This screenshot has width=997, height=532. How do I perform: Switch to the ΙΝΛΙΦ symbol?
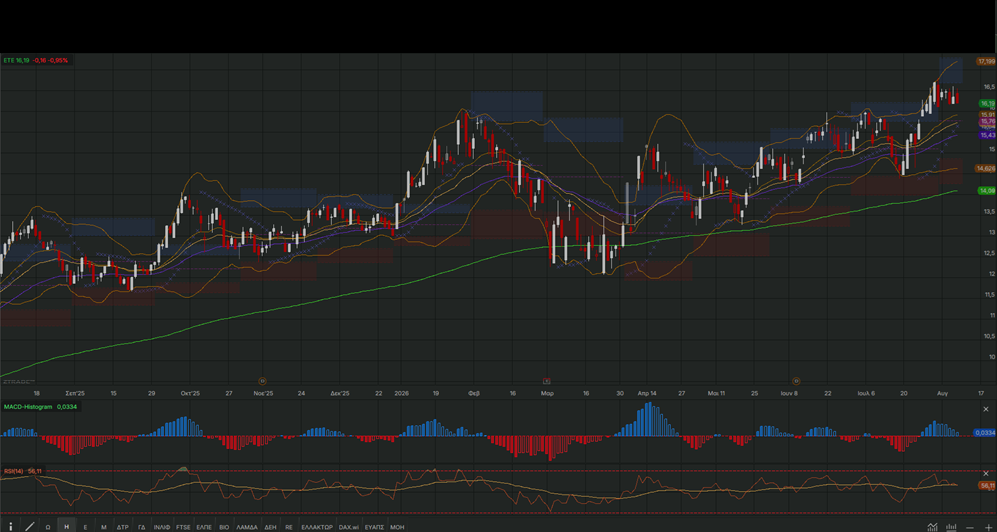point(162,527)
